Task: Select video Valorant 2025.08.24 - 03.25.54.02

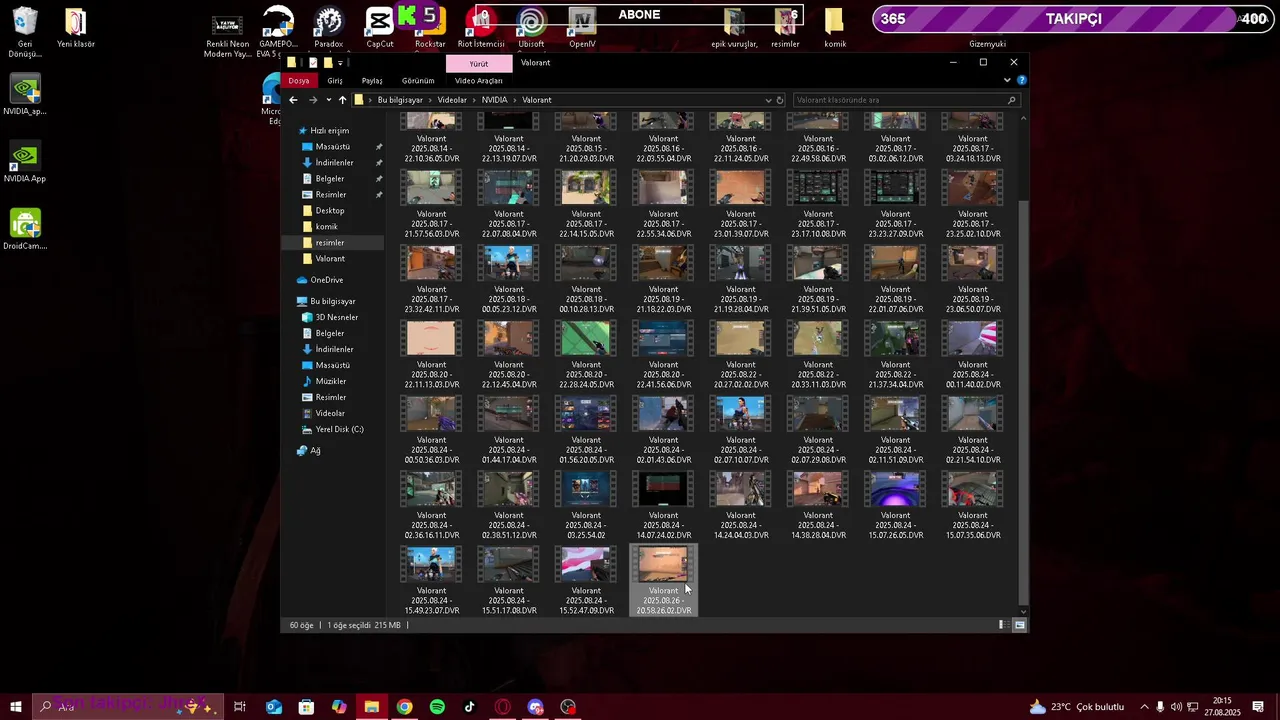Action: pos(586,506)
